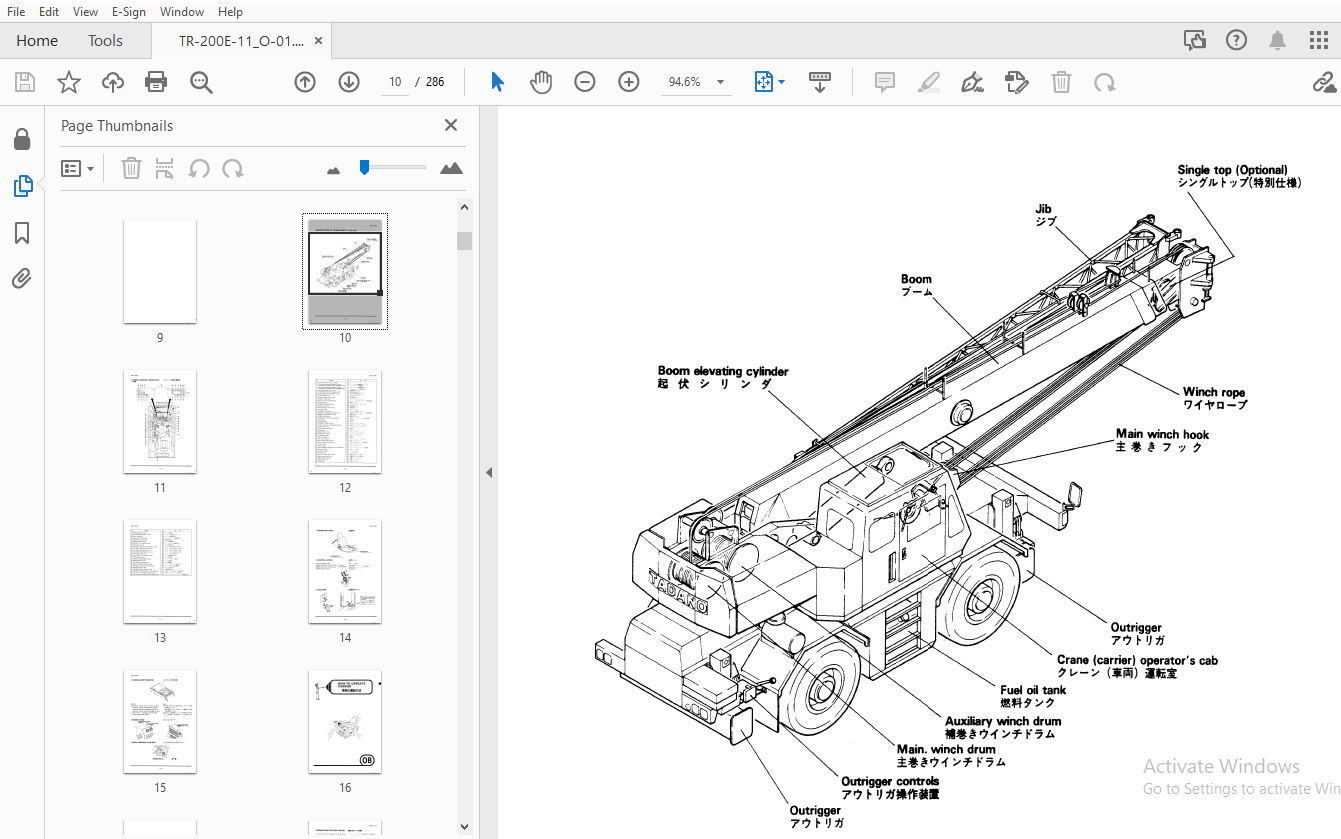Activate the Hand pan tool
Viewport: 1341px width, 839px height.
pyautogui.click(x=541, y=82)
